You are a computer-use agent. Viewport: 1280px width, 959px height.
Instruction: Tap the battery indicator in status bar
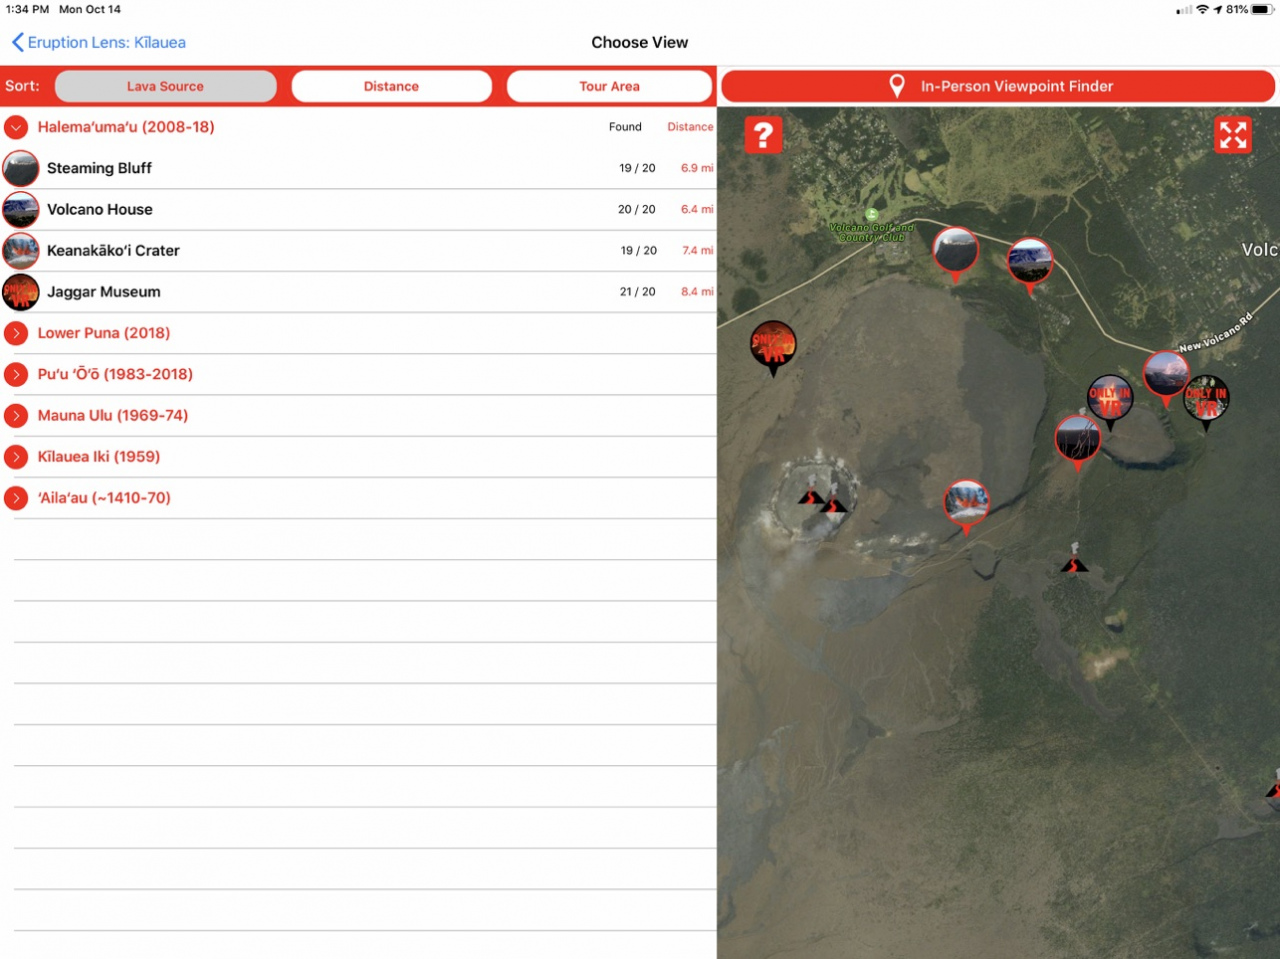1263,9
